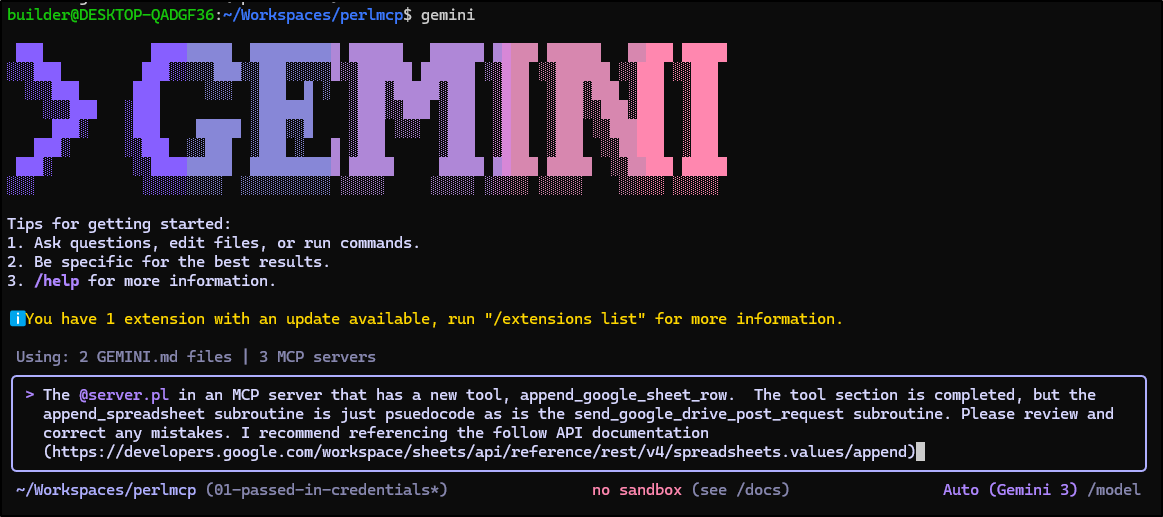This screenshot has width=1163, height=517.
Task: Click the 2 GEMINI.md files indicator
Action: click(155, 357)
